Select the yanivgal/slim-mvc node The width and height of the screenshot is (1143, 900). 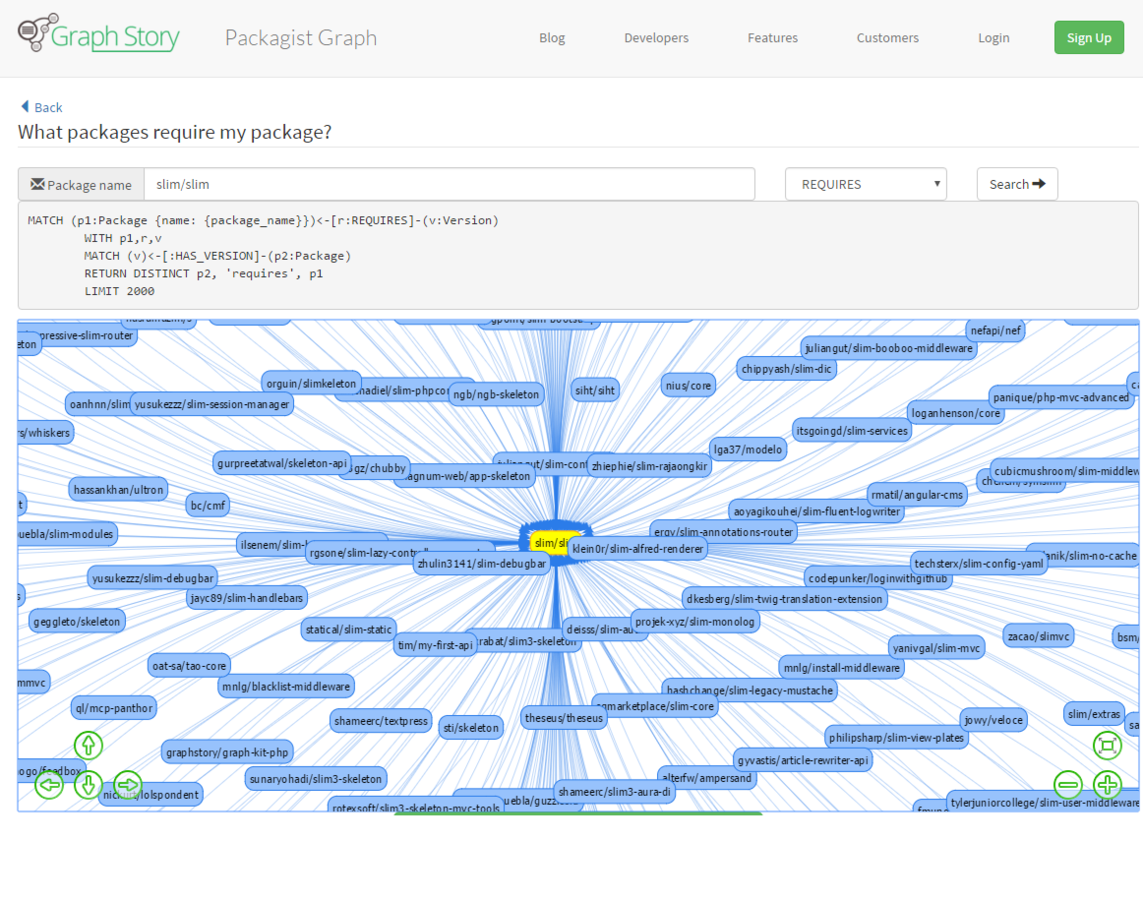pyautogui.click(x=936, y=648)
